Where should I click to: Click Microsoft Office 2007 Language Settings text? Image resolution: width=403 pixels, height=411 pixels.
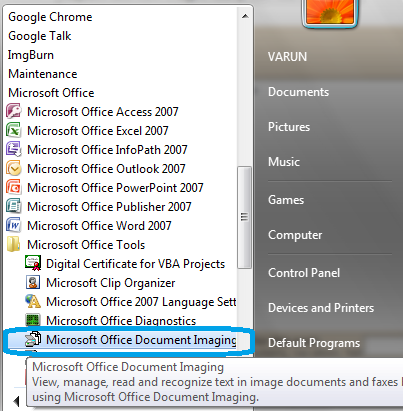141,302
